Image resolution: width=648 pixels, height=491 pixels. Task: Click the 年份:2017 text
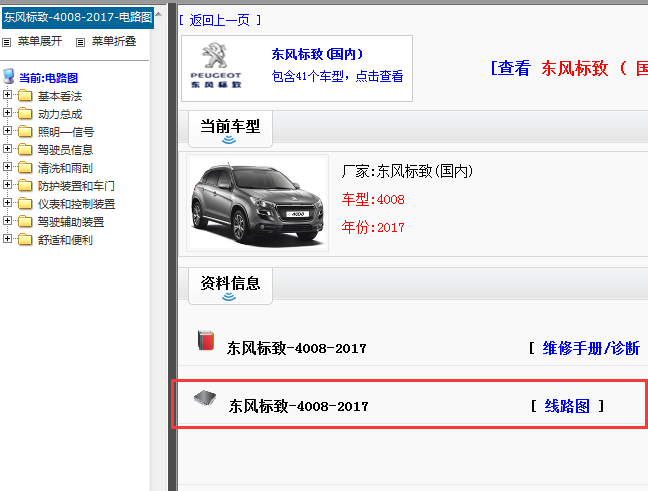pos(373,227)
